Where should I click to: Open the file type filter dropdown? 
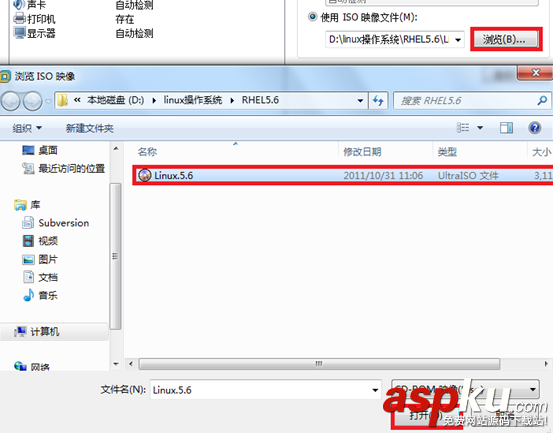533,389
